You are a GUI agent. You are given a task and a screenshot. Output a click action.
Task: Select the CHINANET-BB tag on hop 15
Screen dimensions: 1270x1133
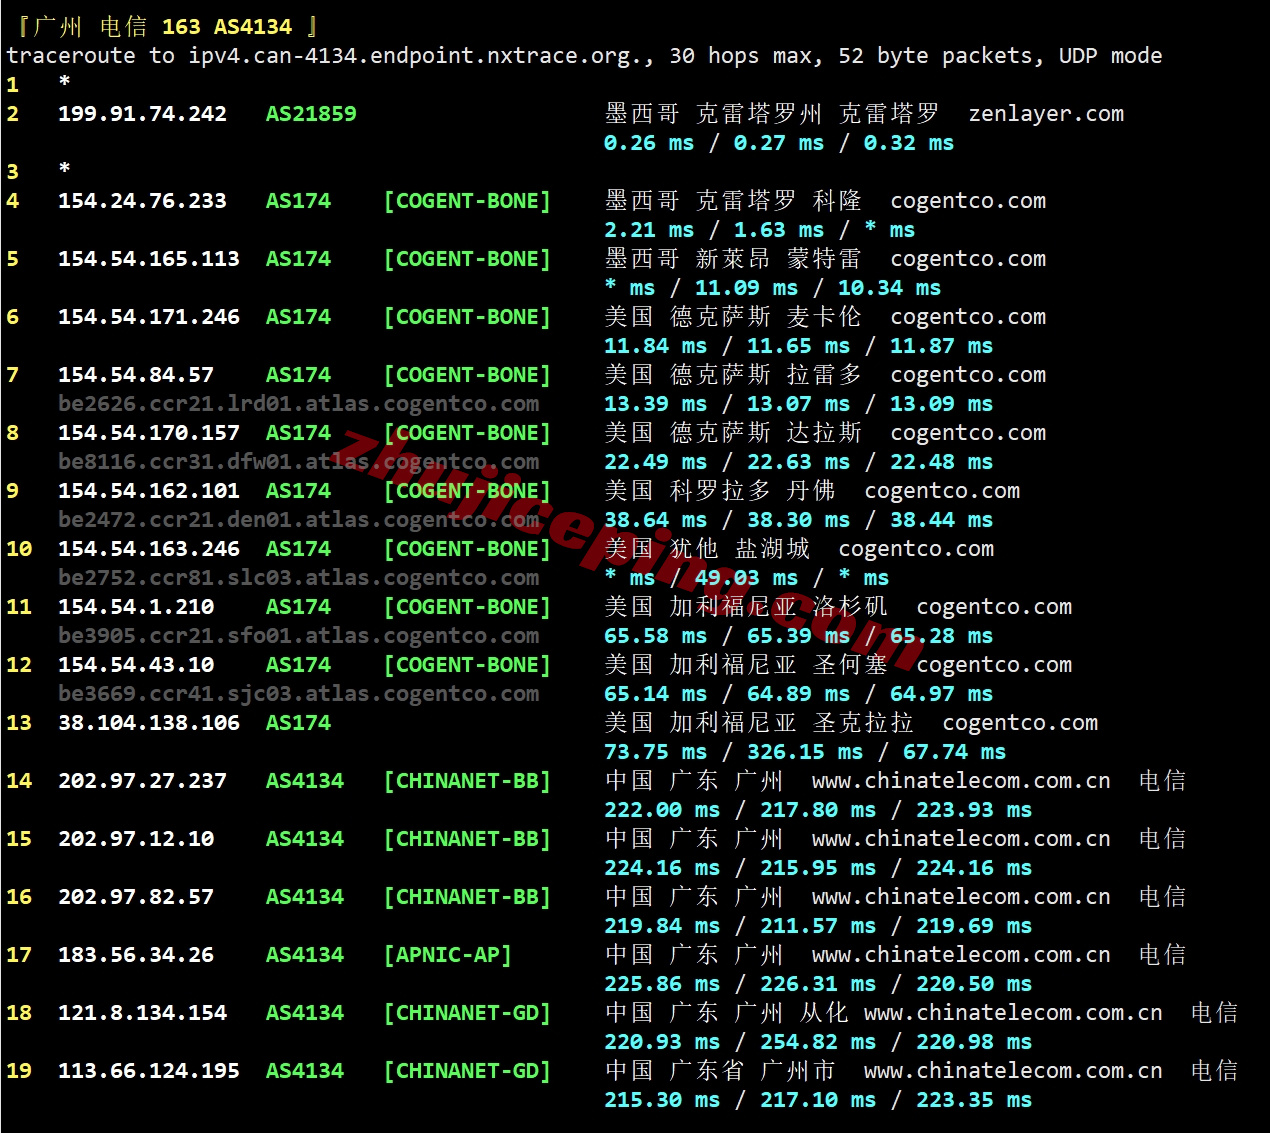tap(466, 838)
